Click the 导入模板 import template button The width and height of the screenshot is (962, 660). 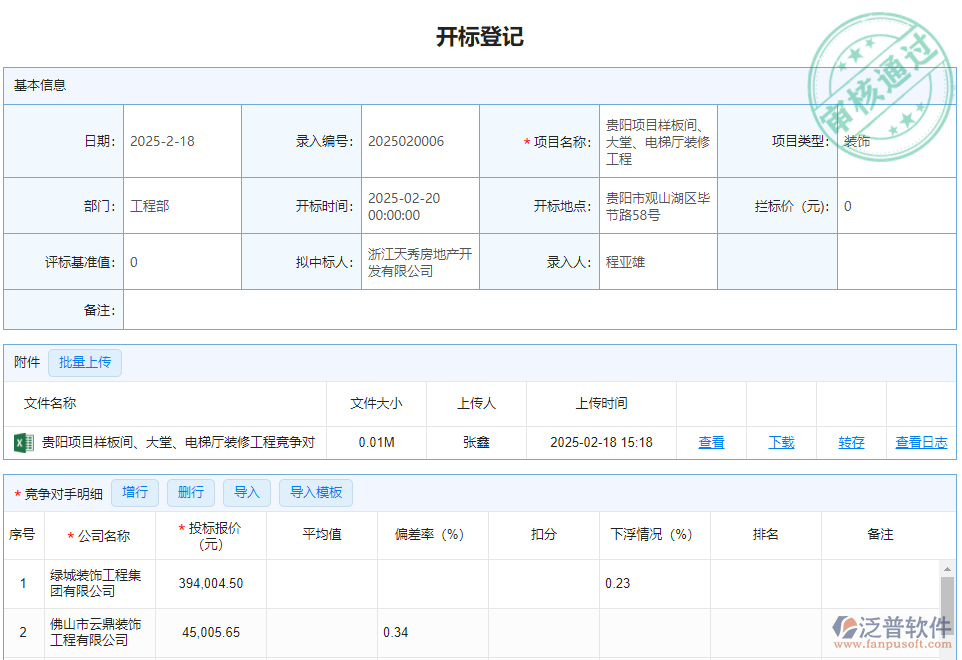(317, 492)
